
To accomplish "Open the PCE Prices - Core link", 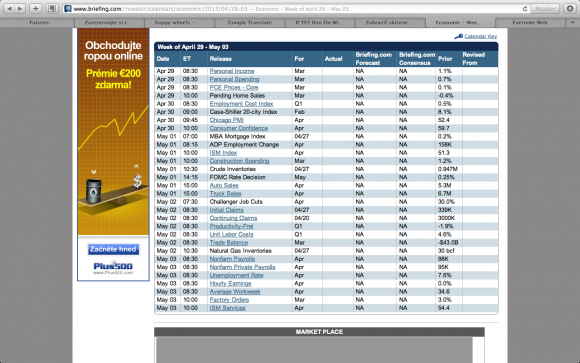I will pyautogui.click(x=234, y=87).
